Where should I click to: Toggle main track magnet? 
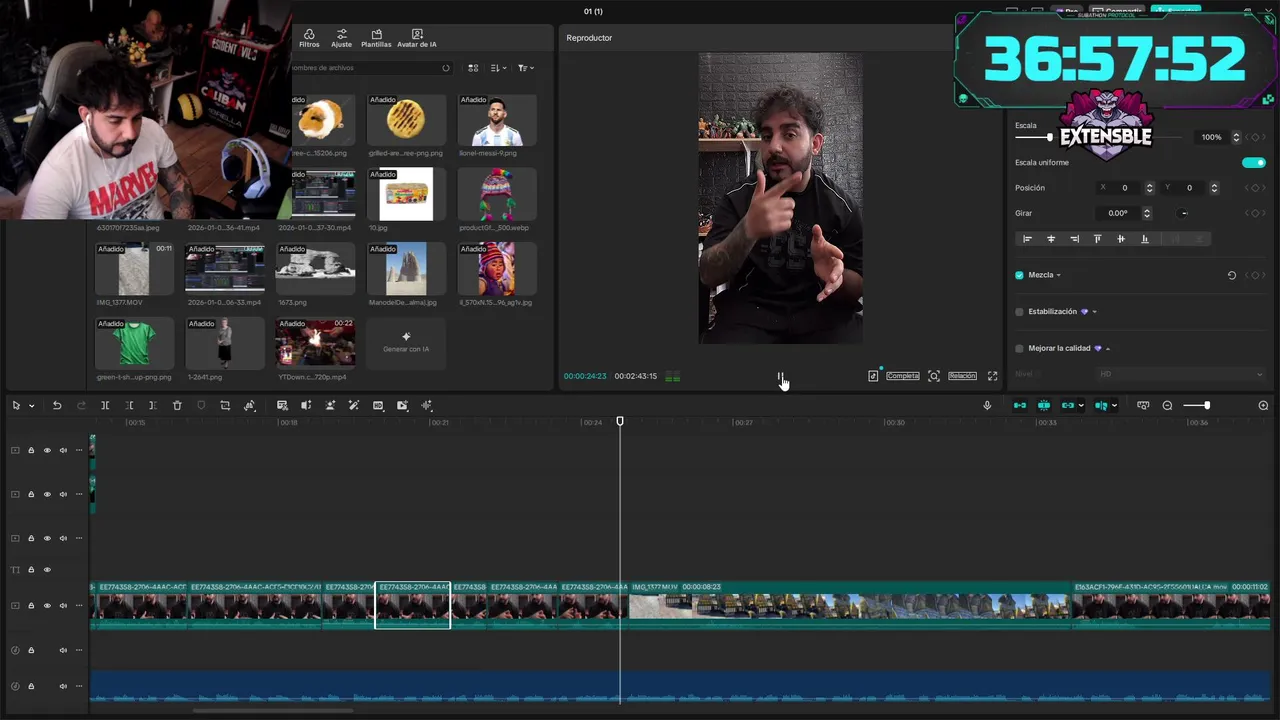click(1020, 405)
